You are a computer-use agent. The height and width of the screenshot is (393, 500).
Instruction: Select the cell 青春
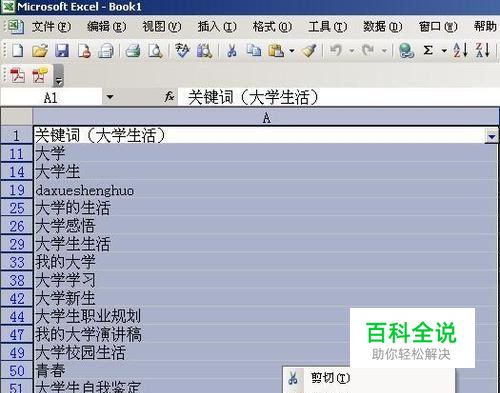265,370
